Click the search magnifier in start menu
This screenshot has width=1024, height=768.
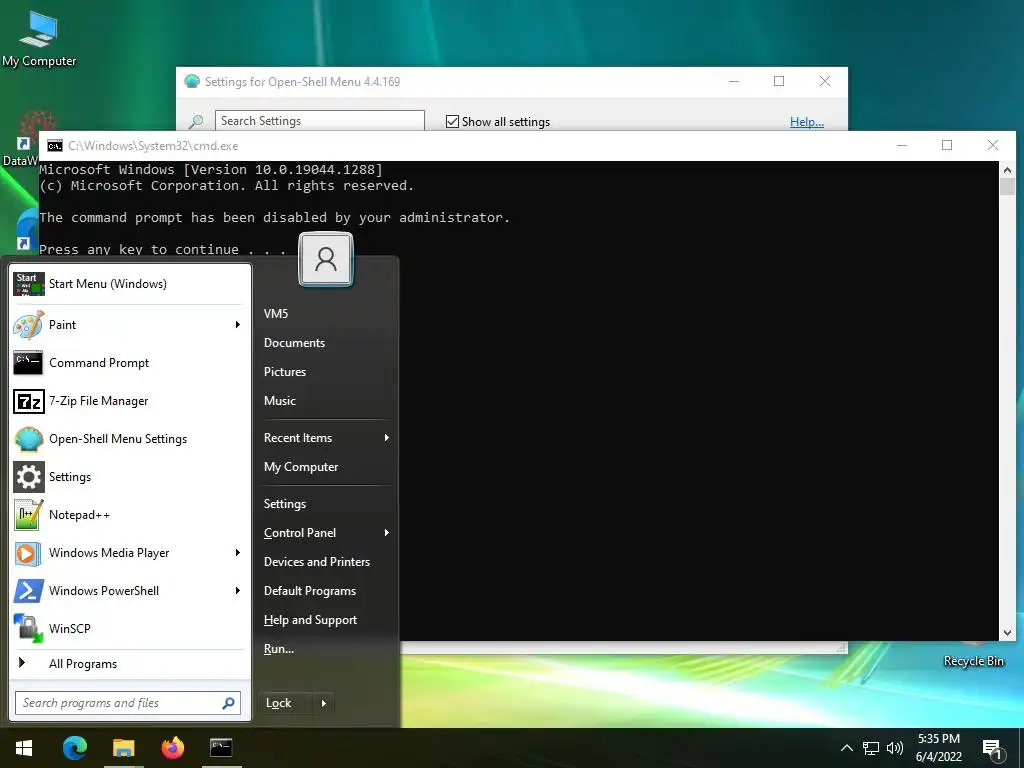[x=228, y=703]
